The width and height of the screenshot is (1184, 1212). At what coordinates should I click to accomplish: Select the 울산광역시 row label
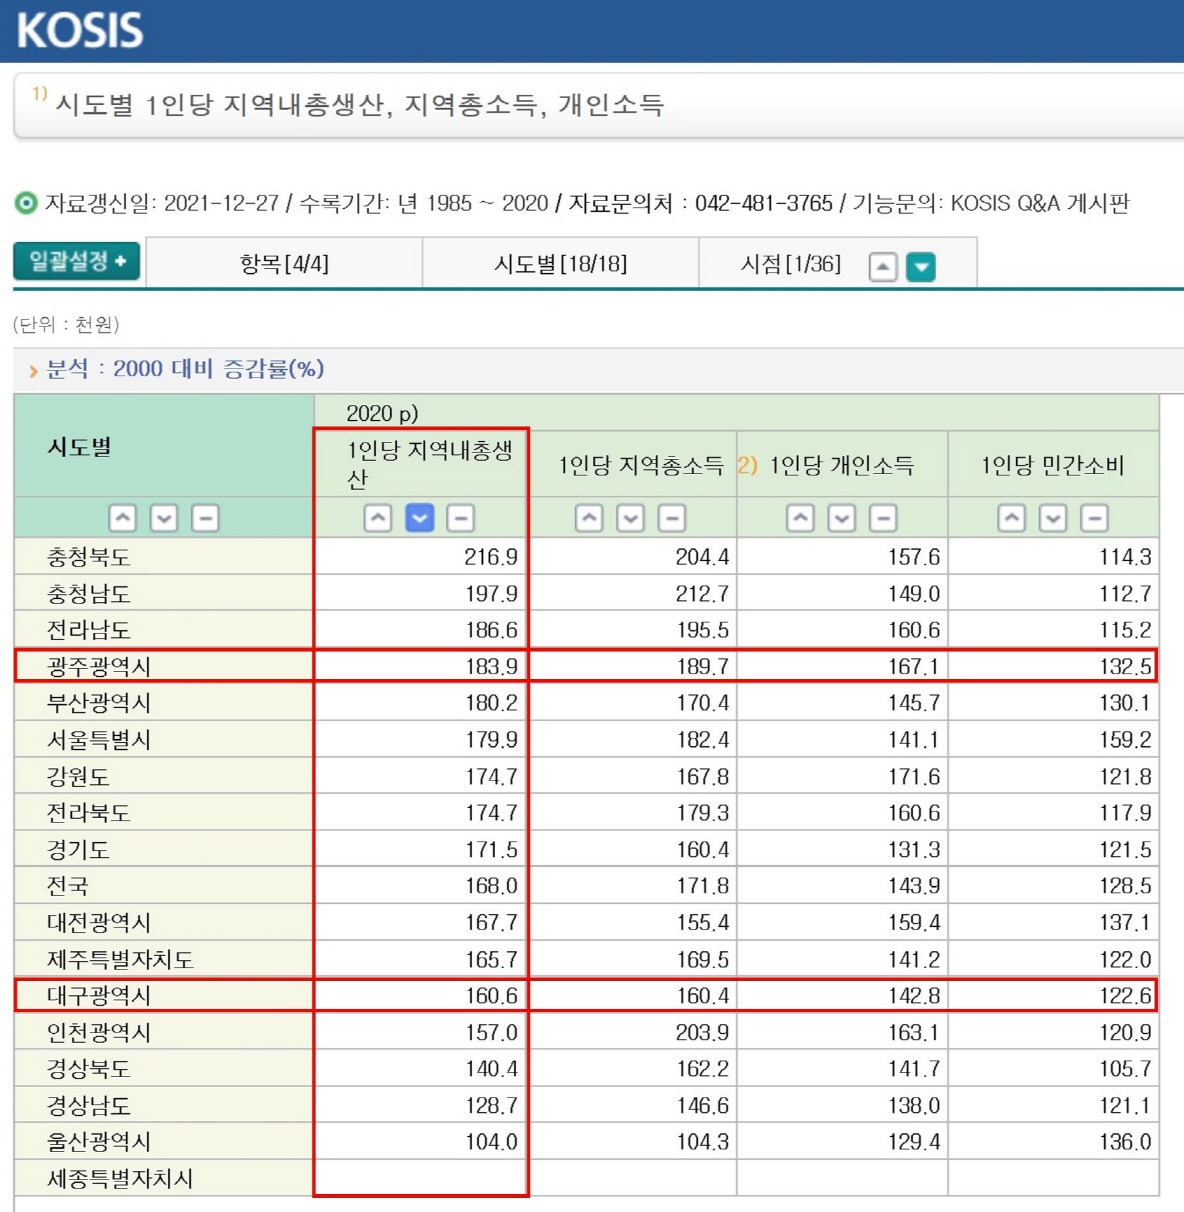tap(99, 1142)
